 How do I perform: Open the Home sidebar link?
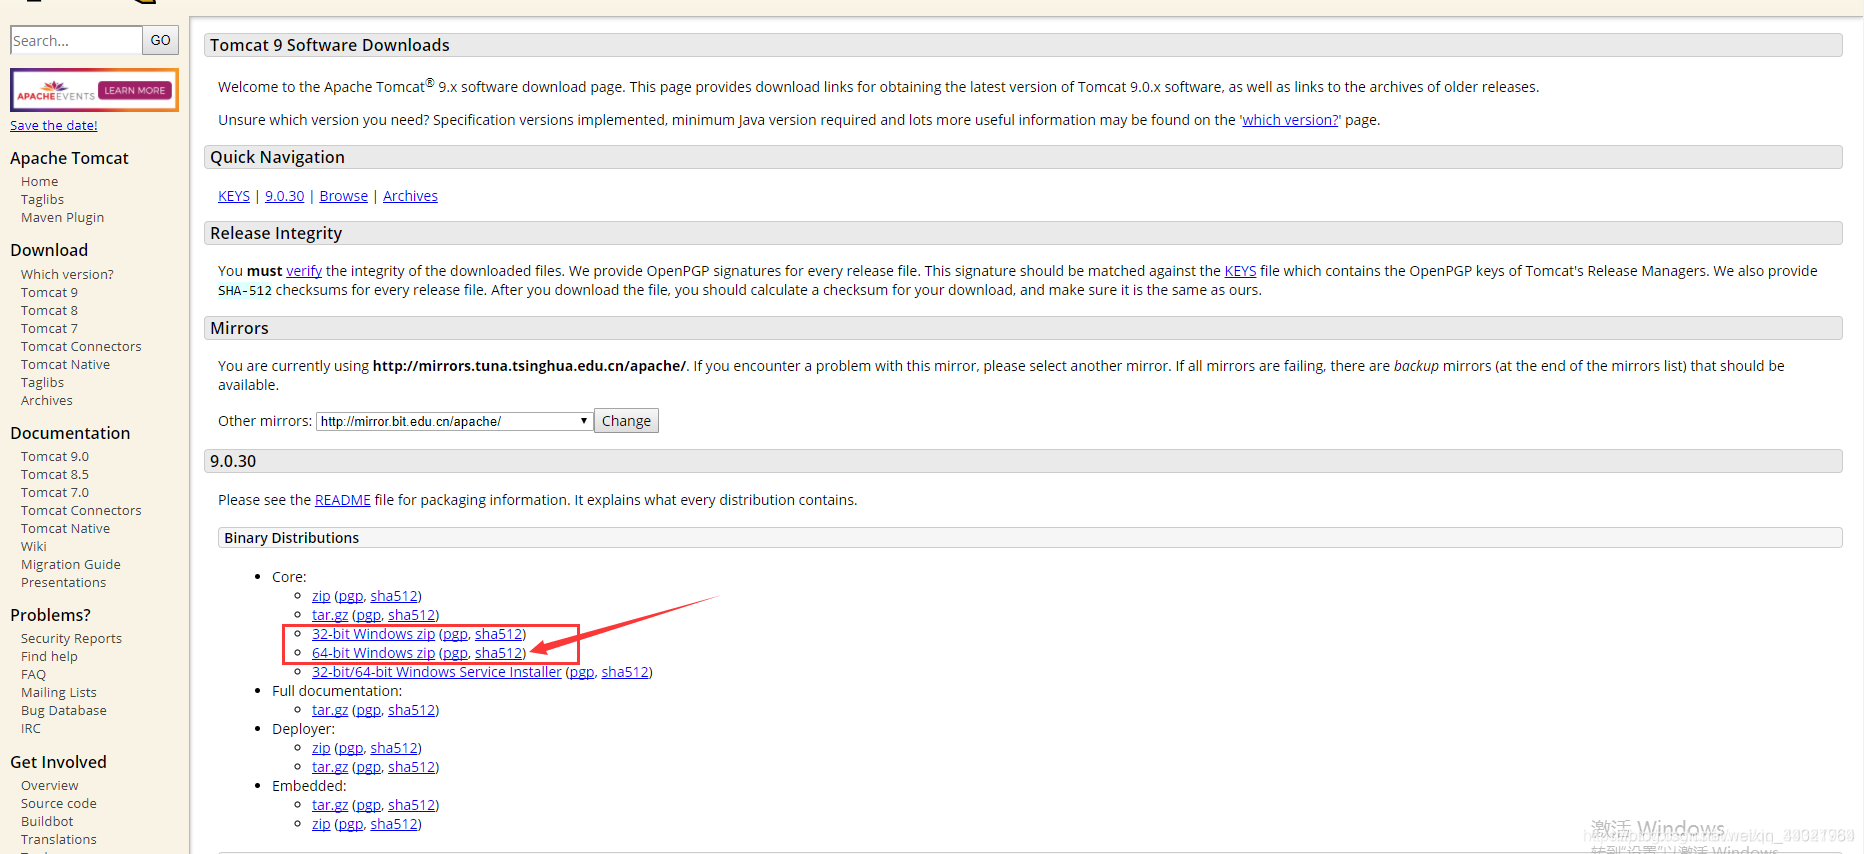(x=40, y=181)
